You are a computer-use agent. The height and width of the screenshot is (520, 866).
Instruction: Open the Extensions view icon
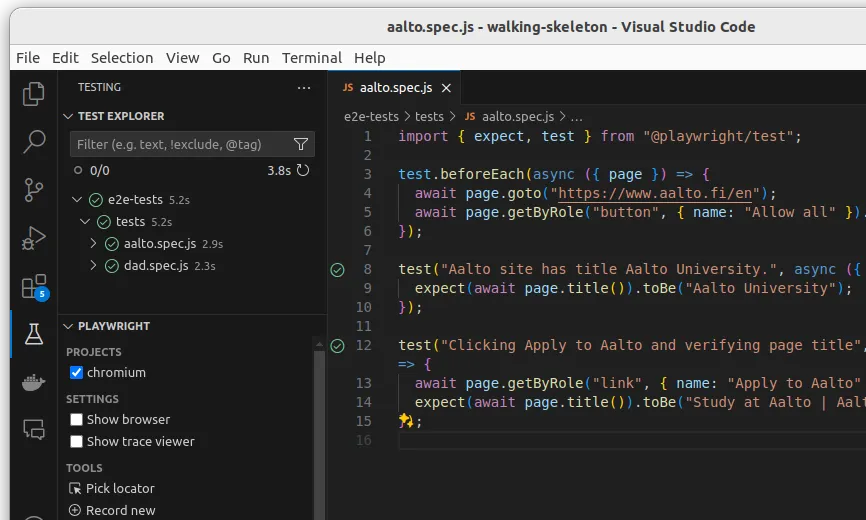click(34, 286)
